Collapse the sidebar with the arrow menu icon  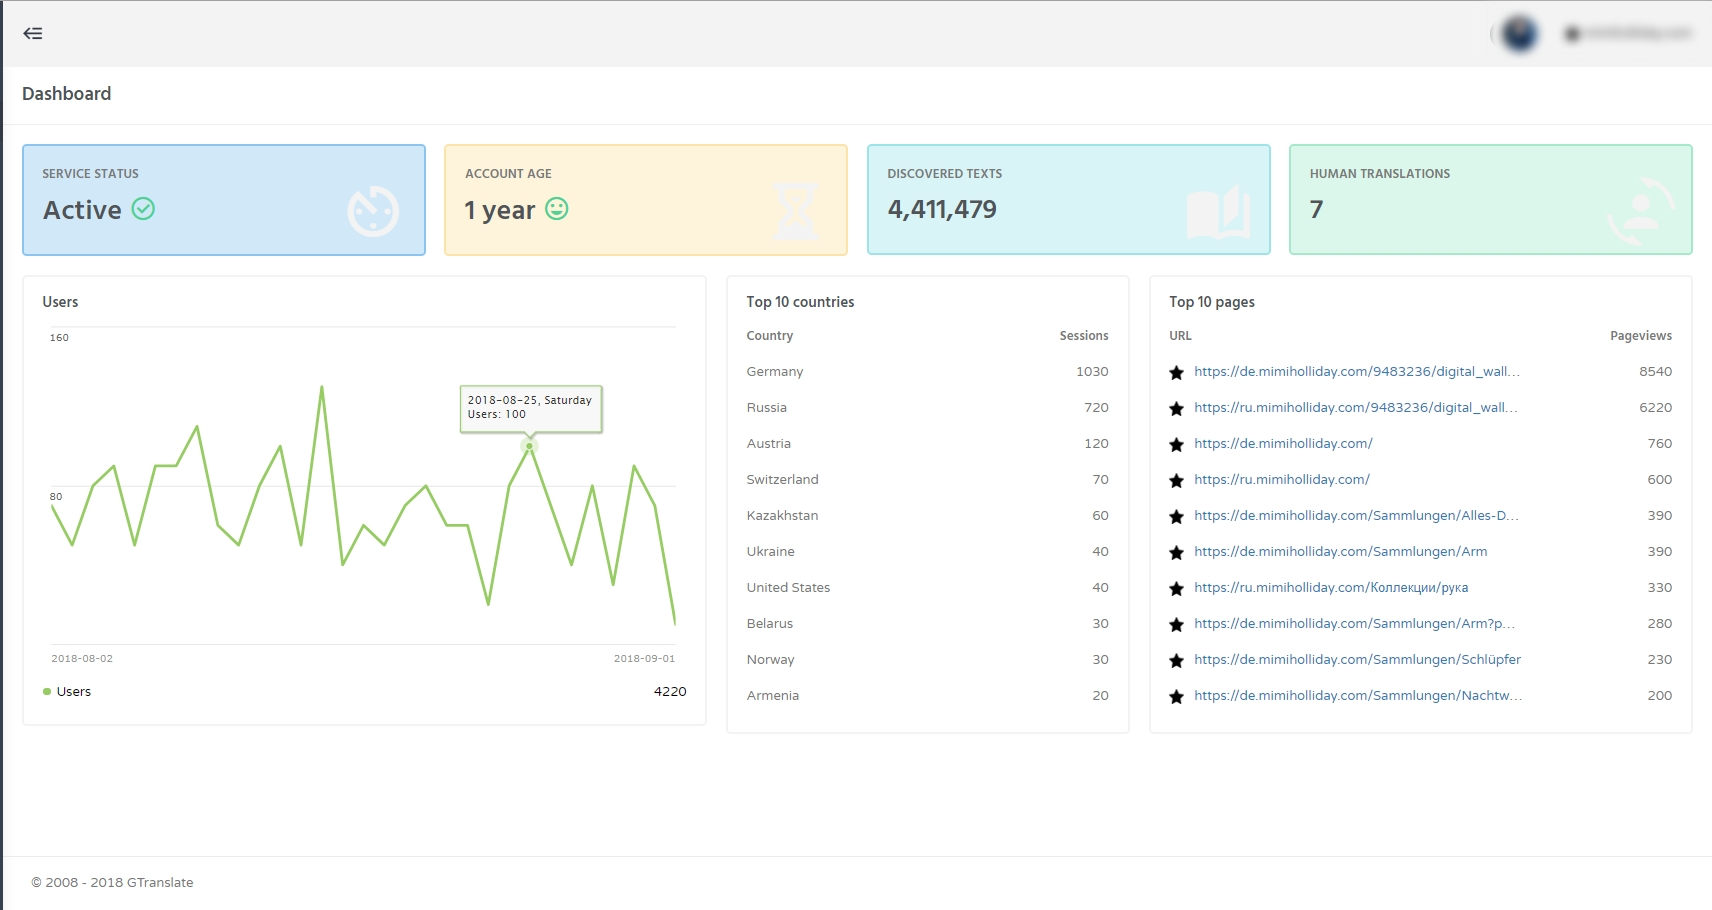click(x=33, y=33)
